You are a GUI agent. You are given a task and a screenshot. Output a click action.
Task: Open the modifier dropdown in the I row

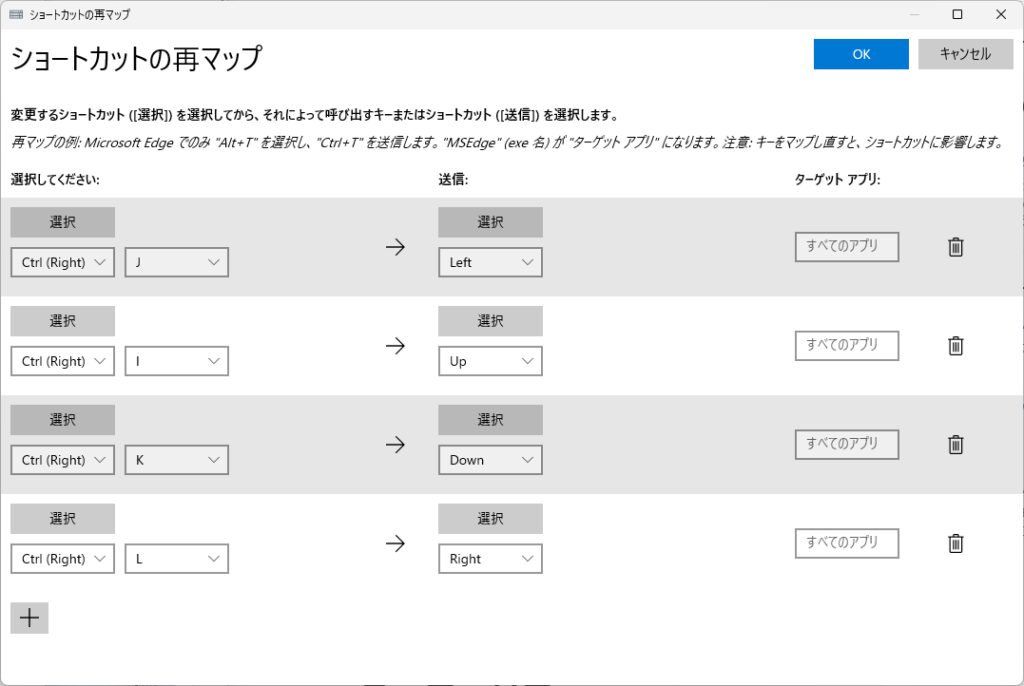[x=63, y=361]
